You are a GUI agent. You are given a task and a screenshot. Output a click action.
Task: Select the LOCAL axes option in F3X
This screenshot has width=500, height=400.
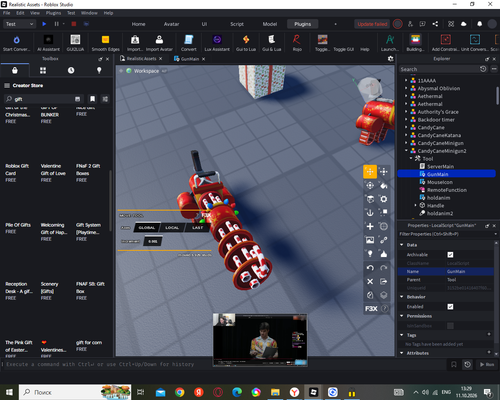(172, 228)
